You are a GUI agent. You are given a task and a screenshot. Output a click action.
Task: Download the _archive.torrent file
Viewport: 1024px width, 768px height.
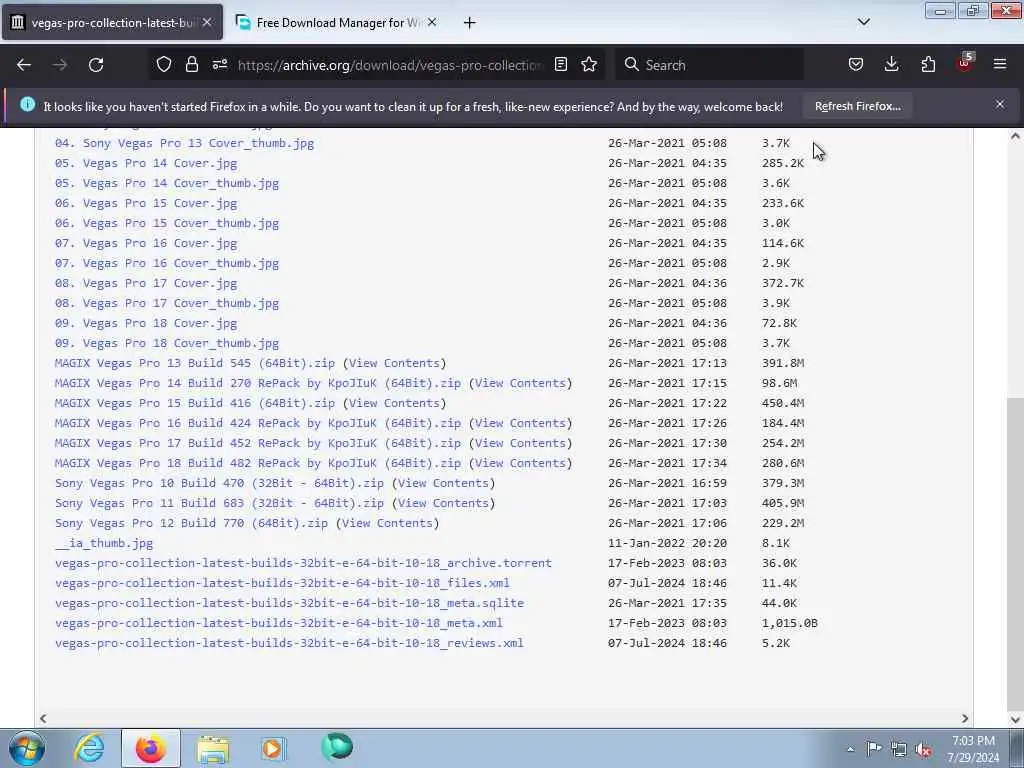click(x=303, y=563)
